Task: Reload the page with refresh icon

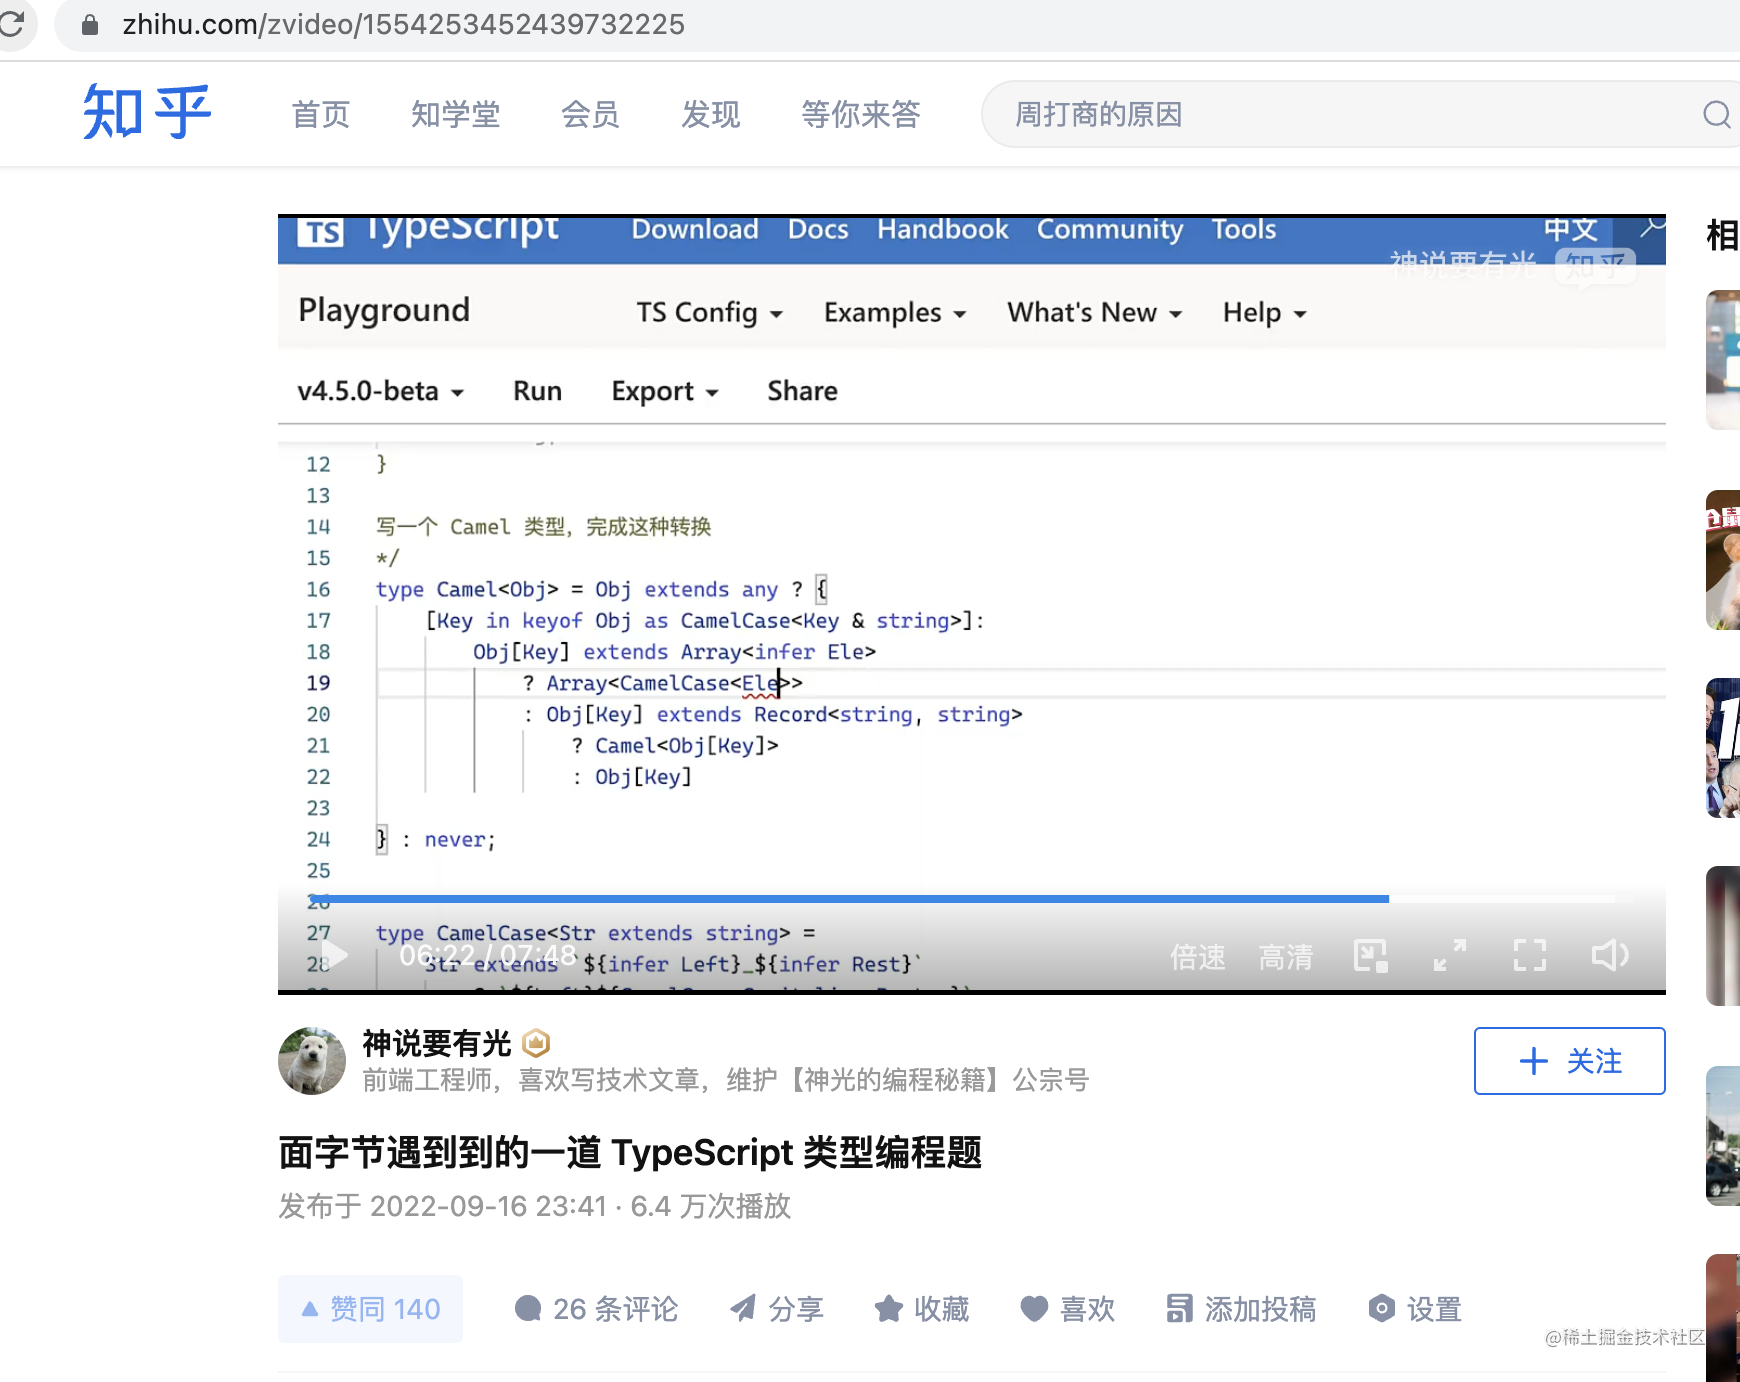Action: (12, 24)
